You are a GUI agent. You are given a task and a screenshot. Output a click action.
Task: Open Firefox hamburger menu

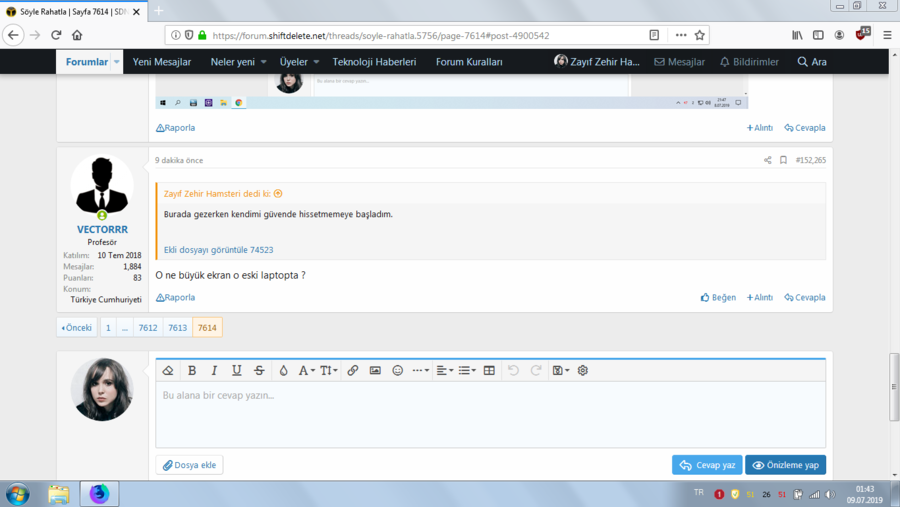point(887,35)
